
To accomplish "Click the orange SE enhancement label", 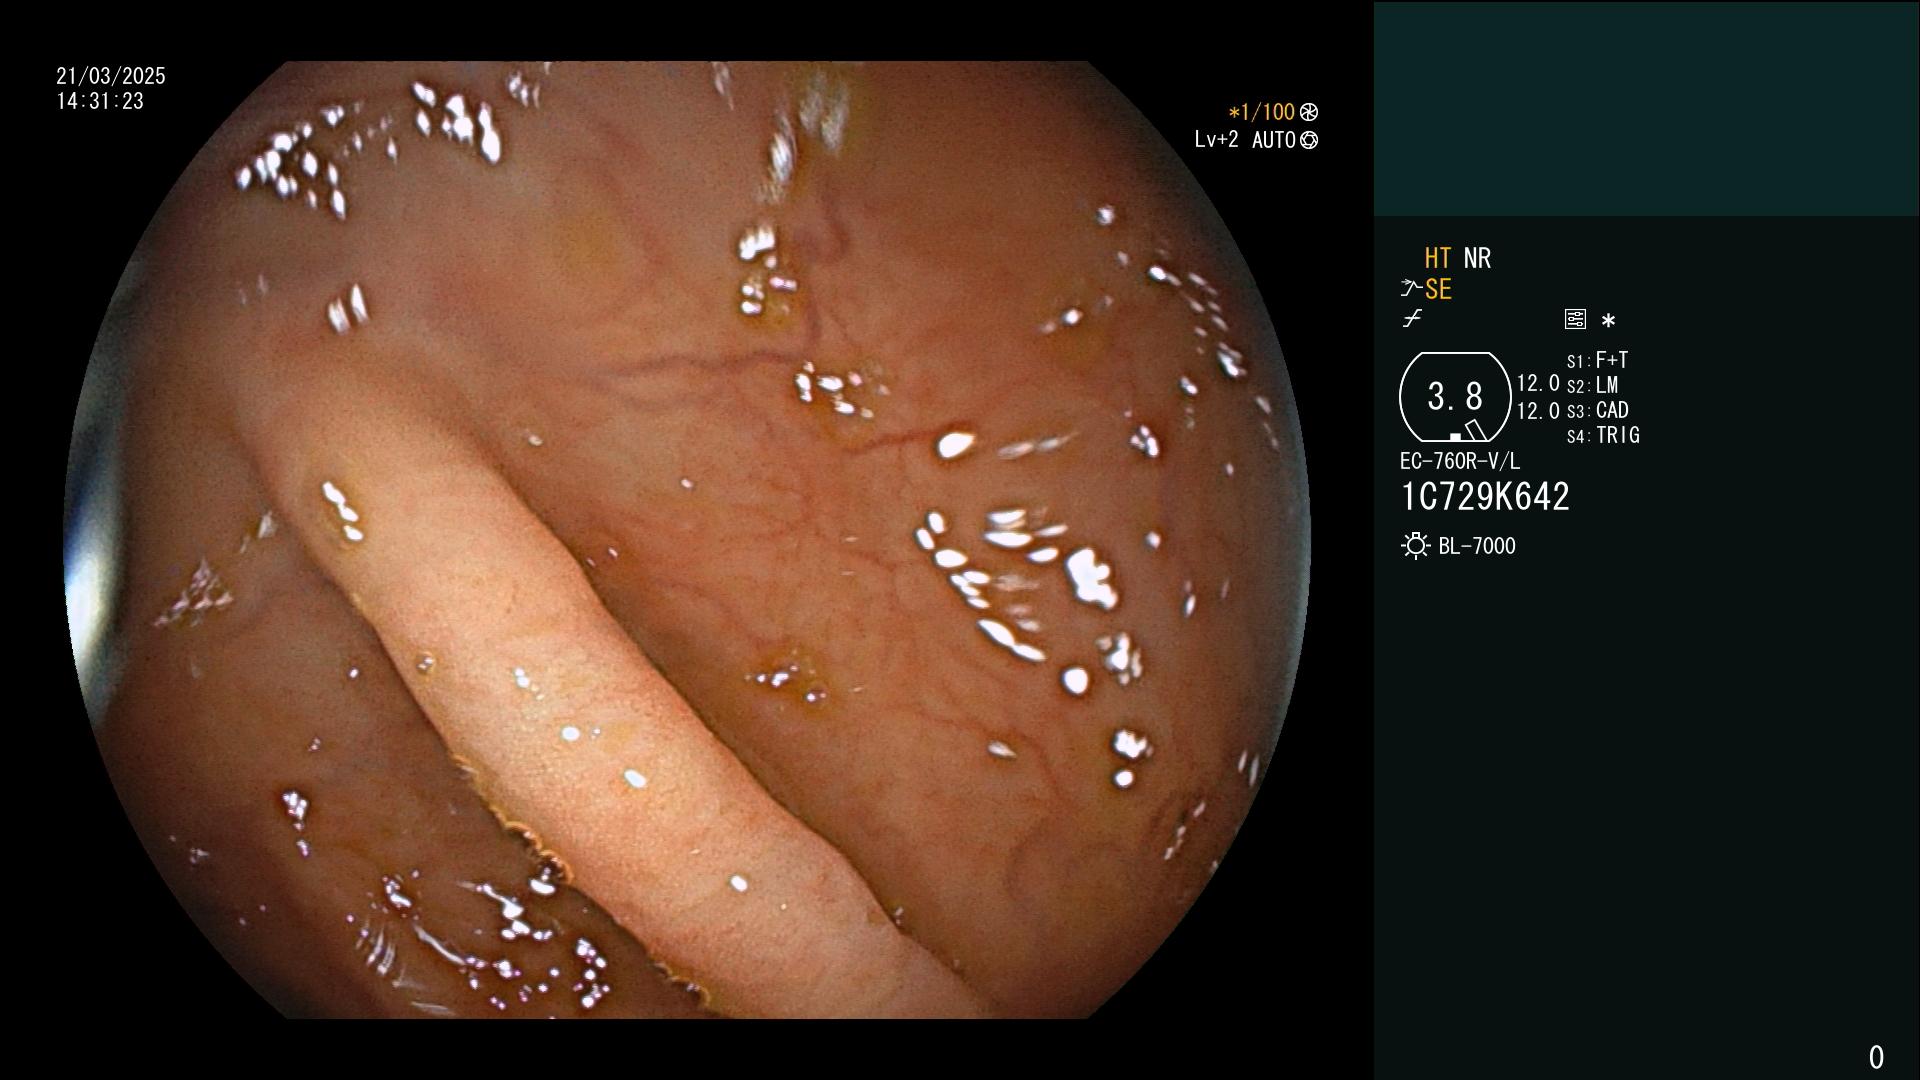I will point(1438,289).
